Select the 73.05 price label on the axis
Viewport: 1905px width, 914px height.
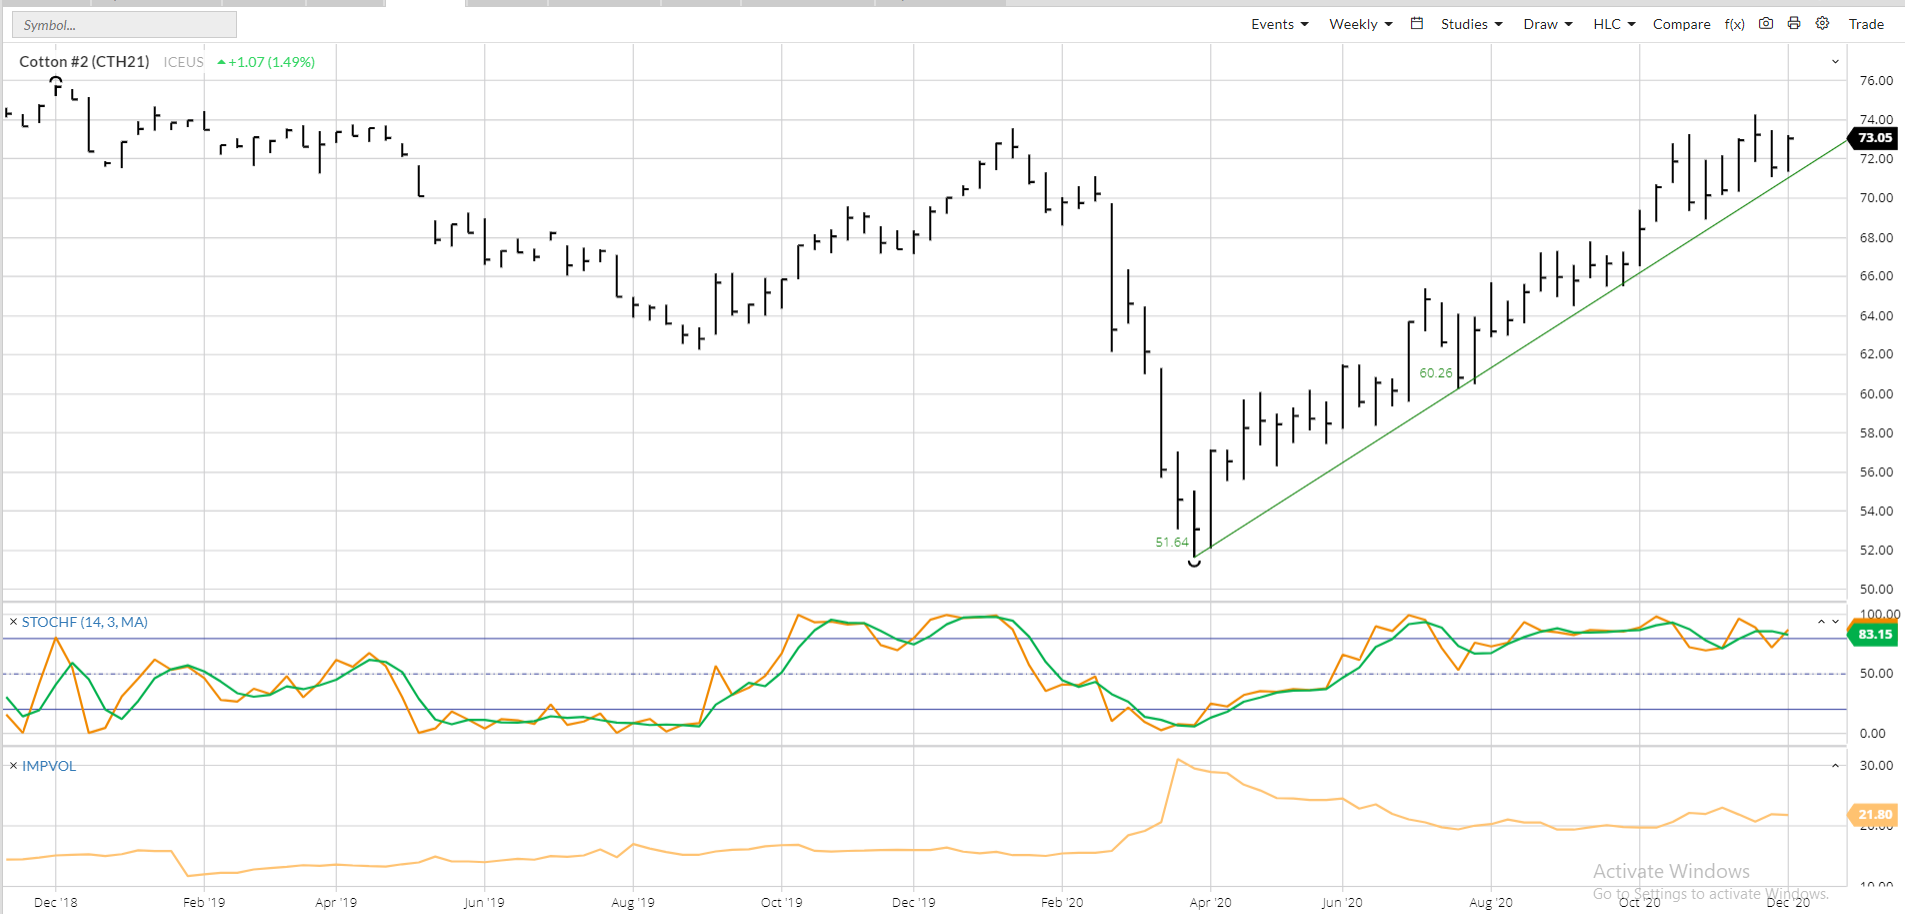click(x=1872, y=138)
